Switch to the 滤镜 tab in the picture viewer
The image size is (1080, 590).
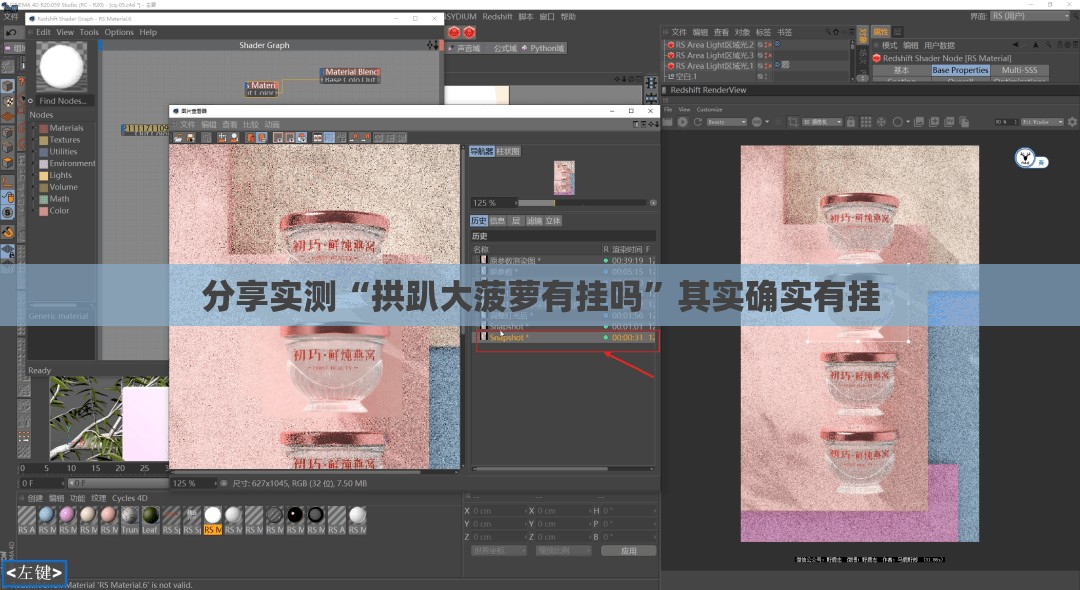click(535, 220)
